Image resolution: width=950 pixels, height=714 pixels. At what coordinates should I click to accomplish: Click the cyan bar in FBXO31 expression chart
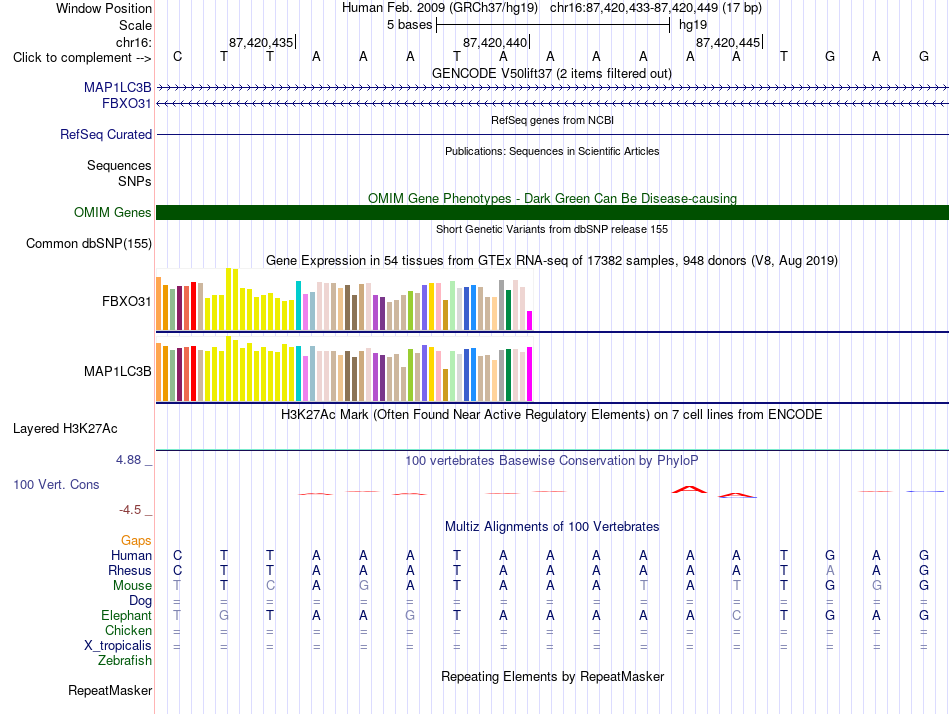(298, 305)
